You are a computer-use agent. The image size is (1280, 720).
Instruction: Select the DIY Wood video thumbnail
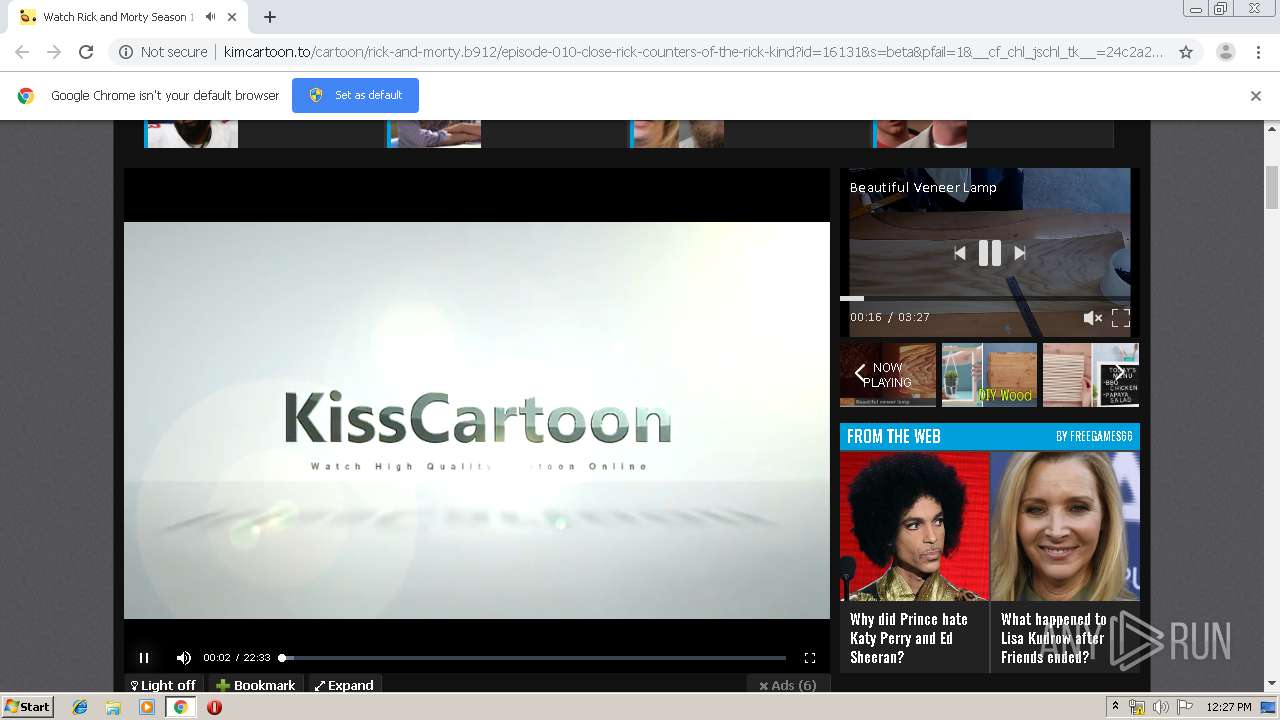click(x=989, y=375)
